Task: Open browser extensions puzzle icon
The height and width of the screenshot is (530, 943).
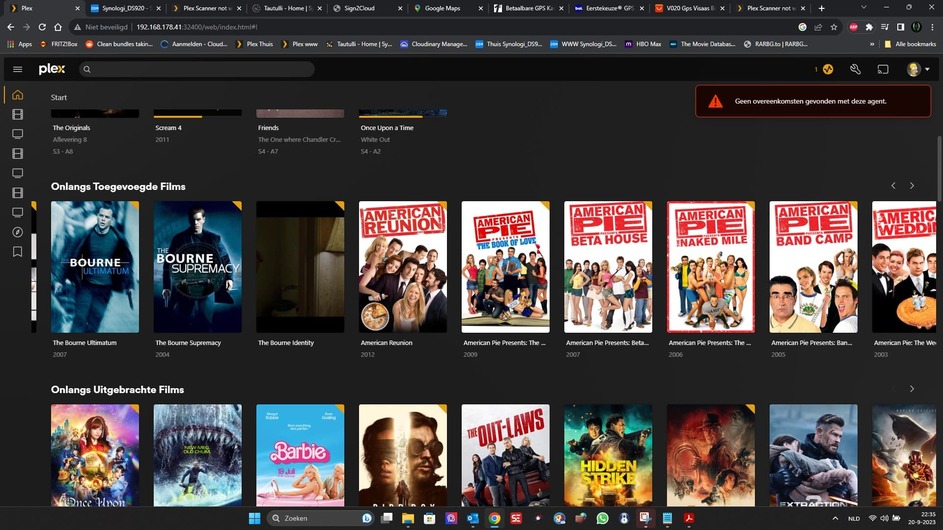Action: point(869,27)
